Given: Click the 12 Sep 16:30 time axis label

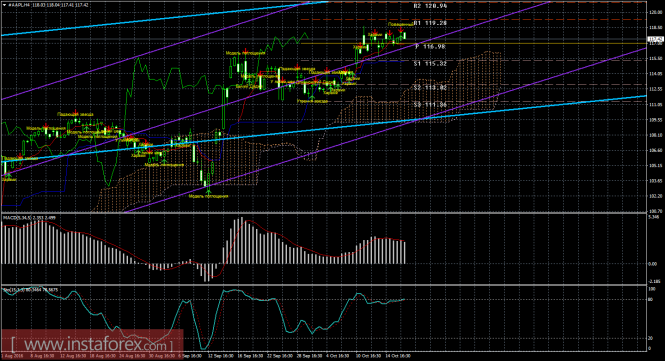Looking at the screenshot, I should tap(220, 356).
